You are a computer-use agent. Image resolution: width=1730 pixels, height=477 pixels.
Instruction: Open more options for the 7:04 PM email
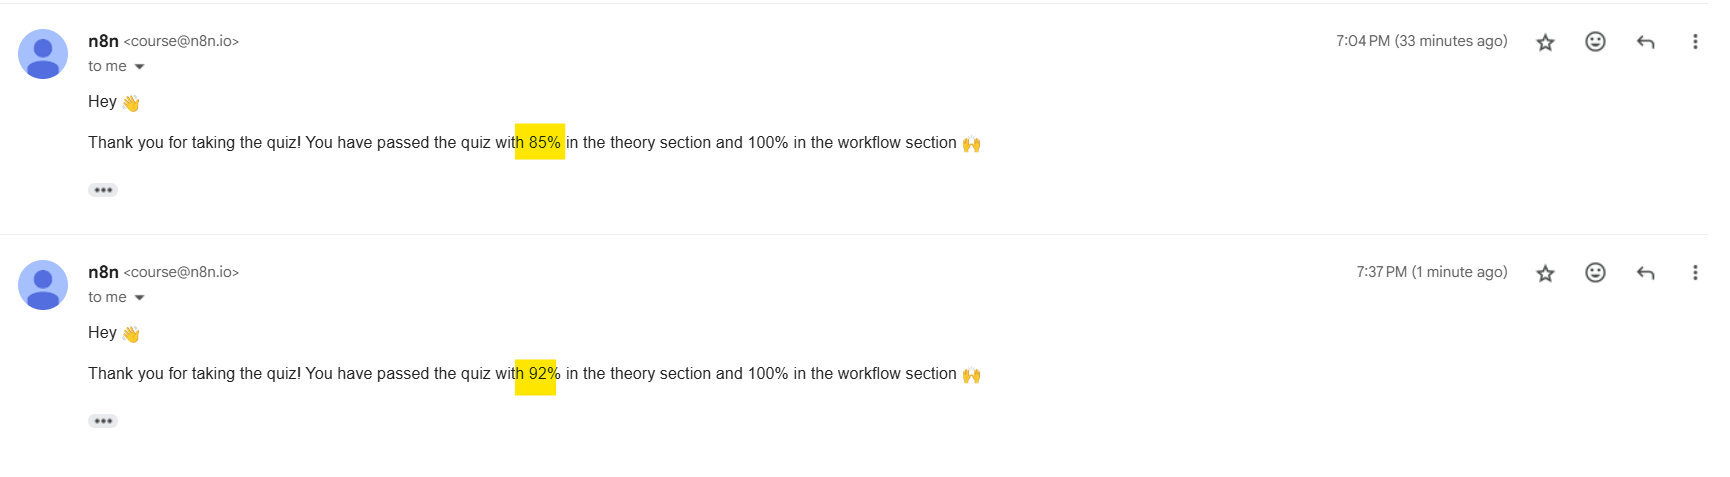tap(1694, 41)
